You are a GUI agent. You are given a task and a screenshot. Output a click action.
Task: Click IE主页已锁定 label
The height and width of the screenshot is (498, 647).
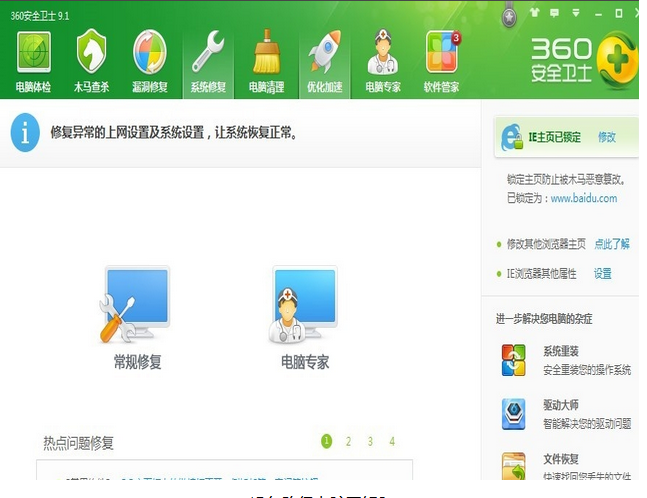point(555,137)
